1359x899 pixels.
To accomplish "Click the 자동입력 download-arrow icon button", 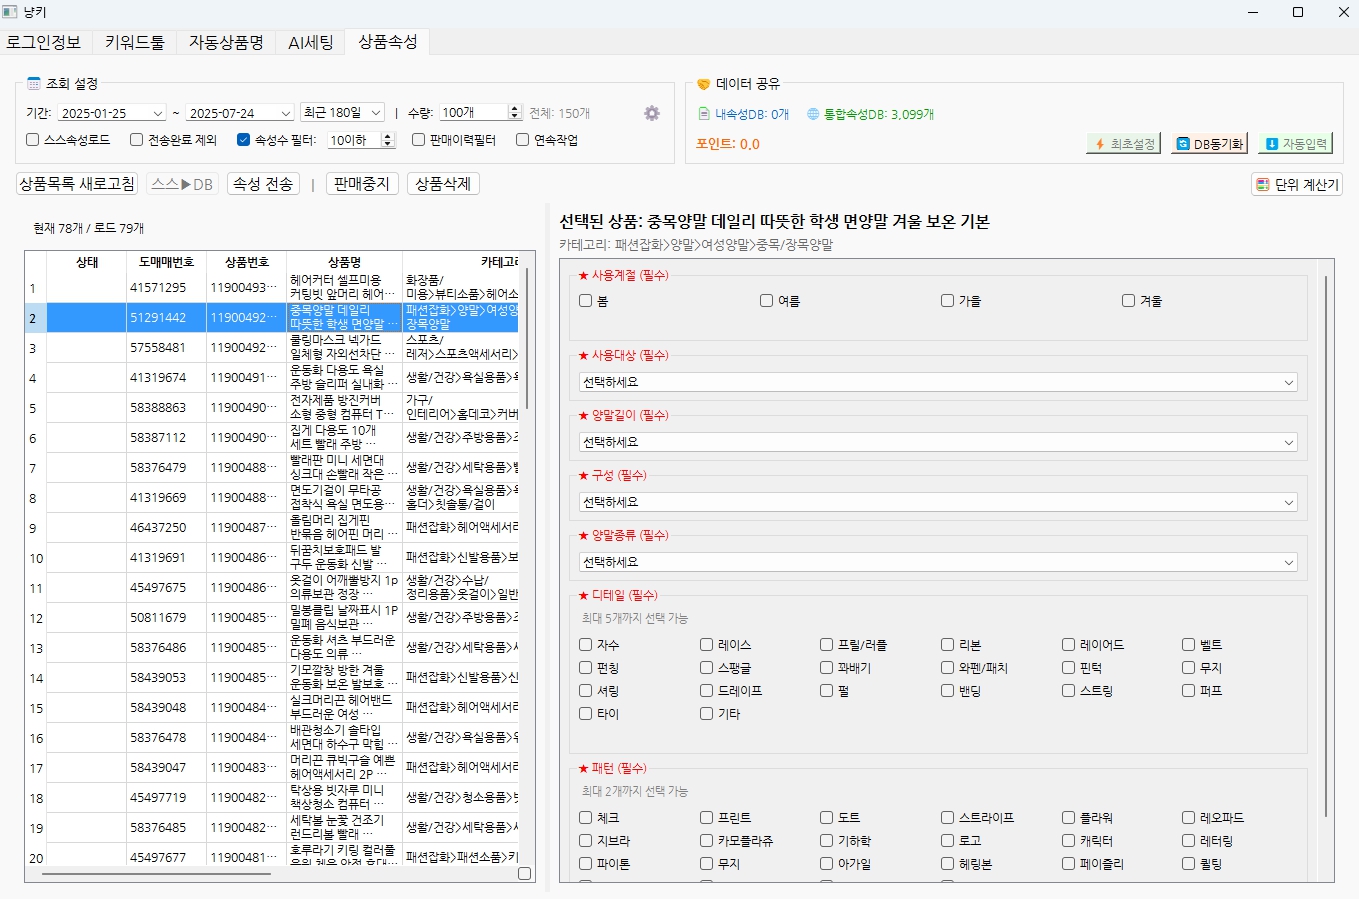I will [1272, 144].
